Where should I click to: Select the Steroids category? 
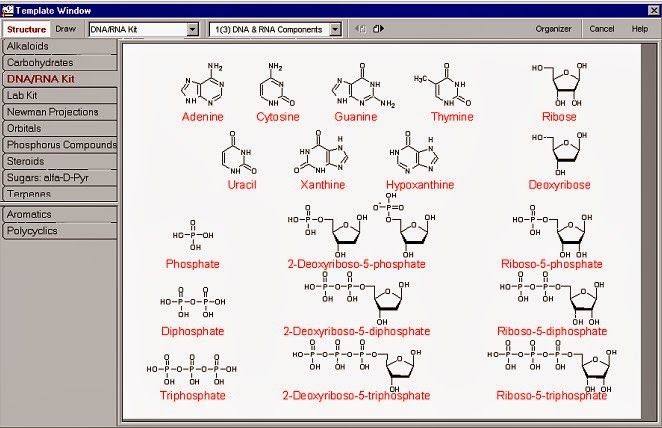60,161
